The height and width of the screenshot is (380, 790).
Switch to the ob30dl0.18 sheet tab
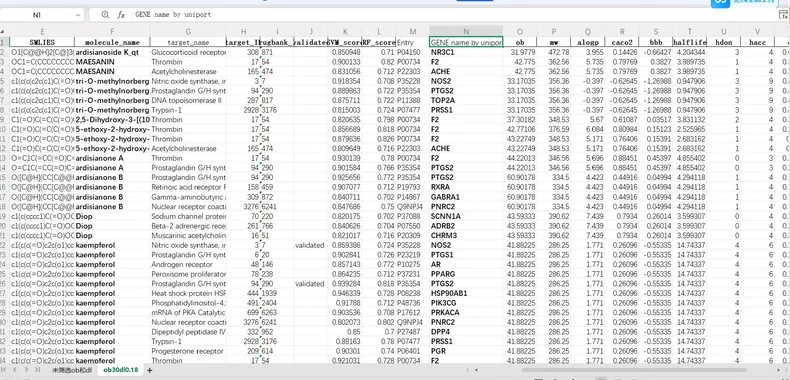pos(121,370)
